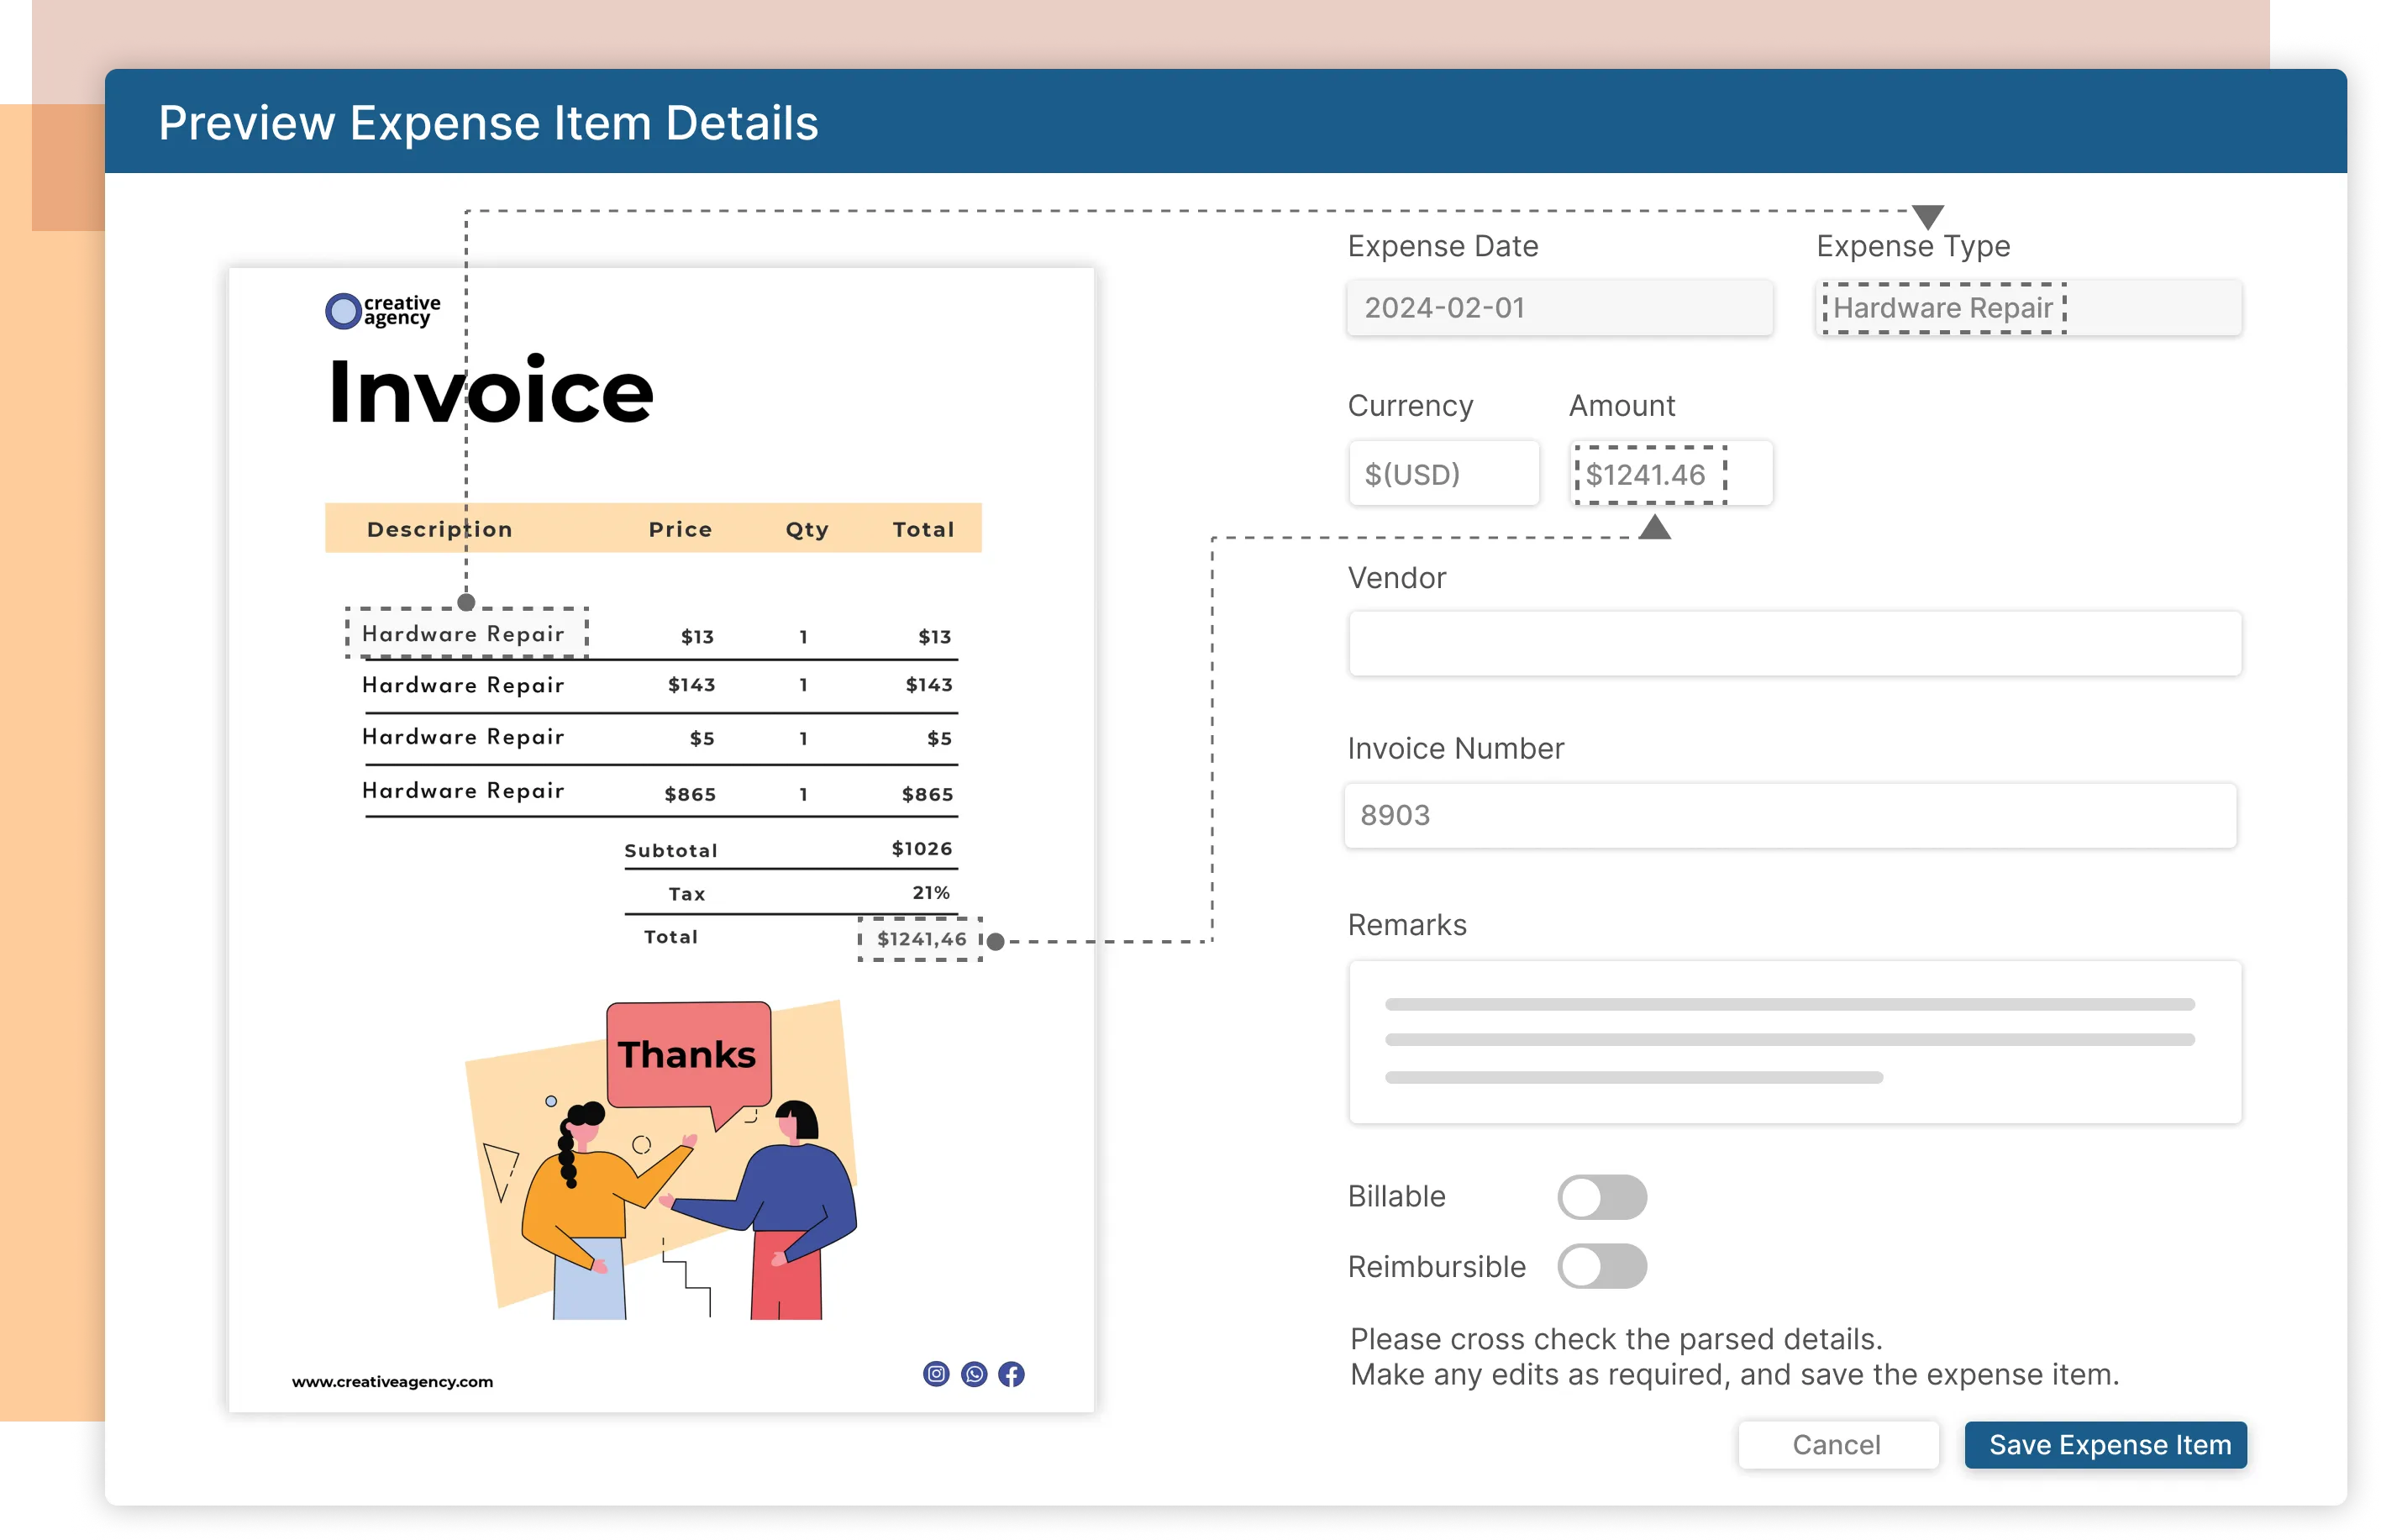
Task: Open the Expense Date picker field
Action: tap(1559, 308)
